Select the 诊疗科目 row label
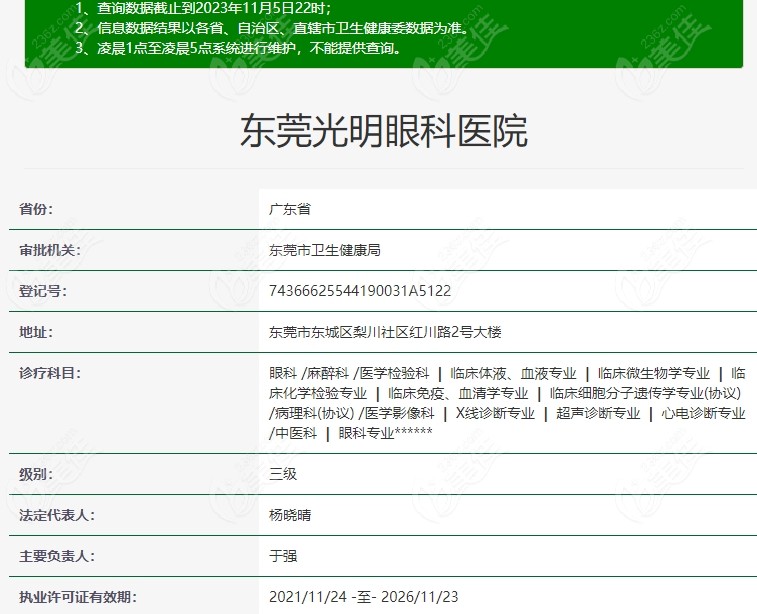This screenshot has height=614, width=757. click(x=50, y=373)
